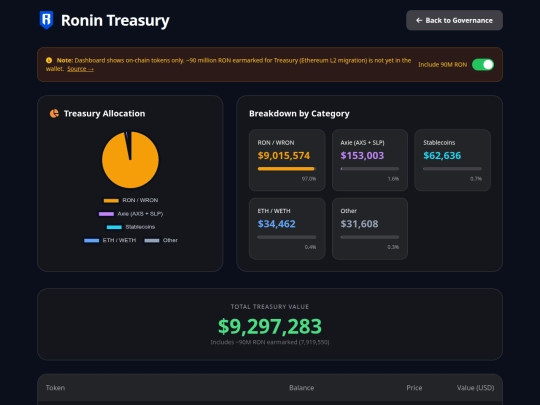Select the Axie (AXS + SLP) category card
Image resolution: width=540 pixels, height=405 pixels.
pyautogui.click(x=370, y=160)
